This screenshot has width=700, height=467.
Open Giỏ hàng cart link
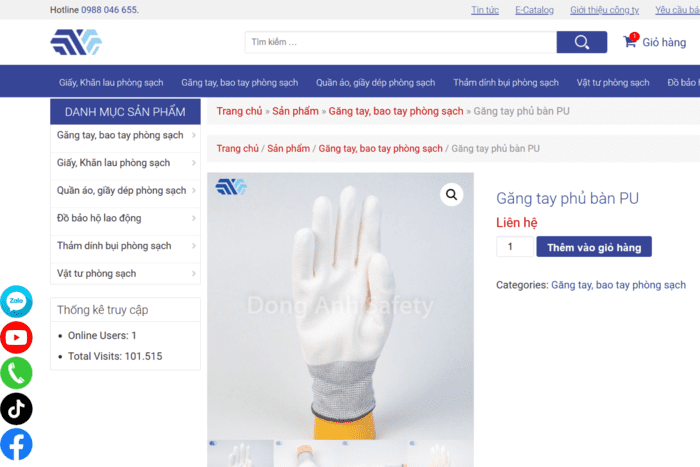coord(664,42)
